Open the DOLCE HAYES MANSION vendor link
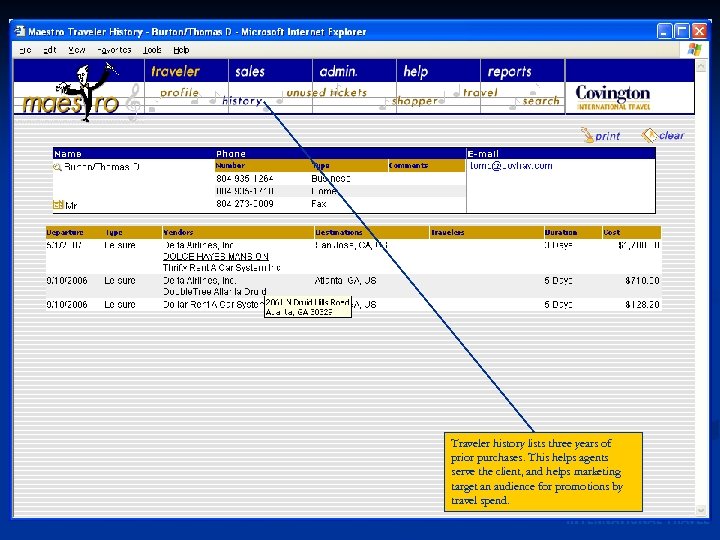Image resolution: width=720 pixels, height=540 pixels. pos(215,256)
